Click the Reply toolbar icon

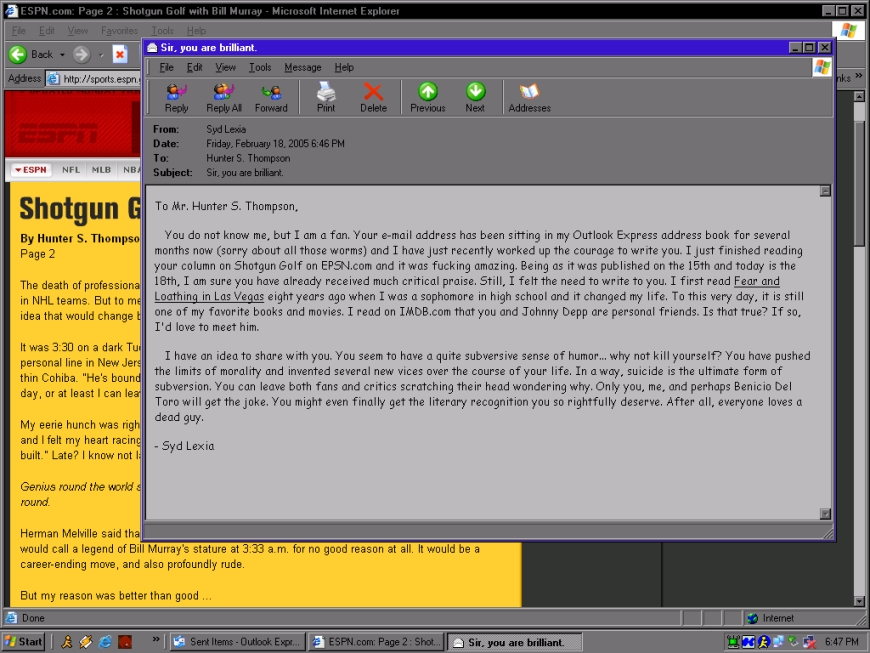176,98
